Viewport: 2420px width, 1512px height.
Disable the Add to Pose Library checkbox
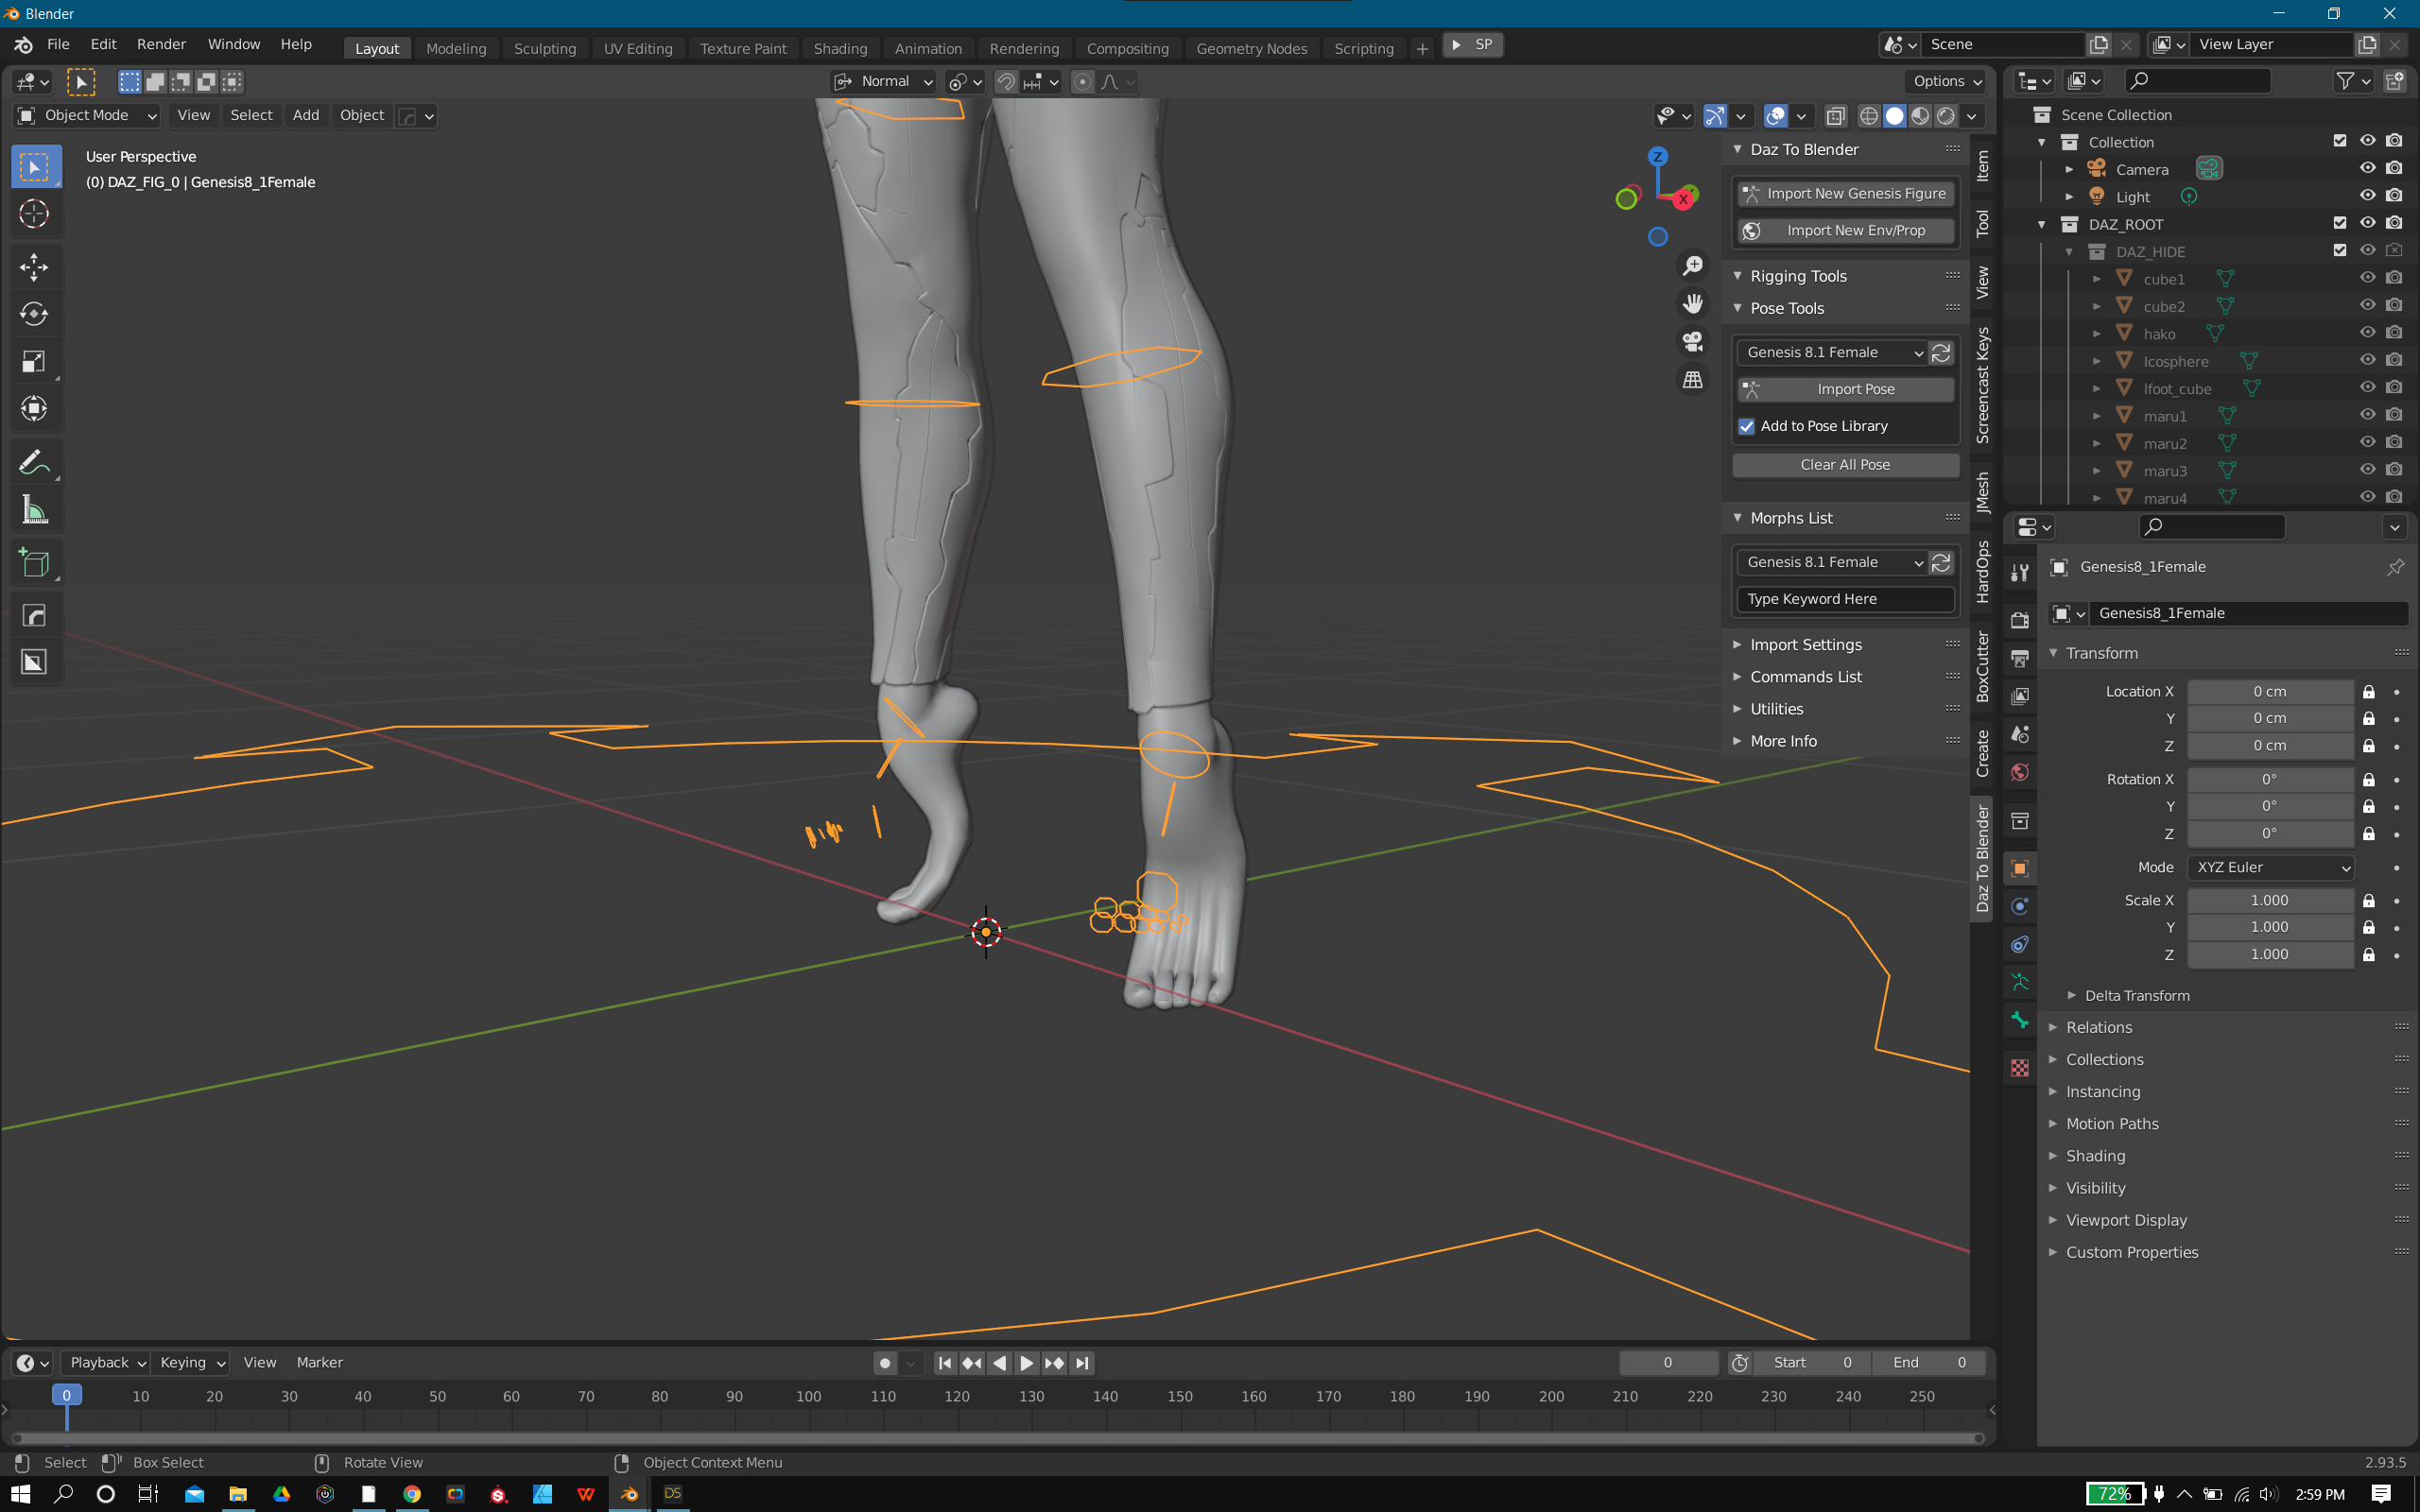pos(1746,427)
